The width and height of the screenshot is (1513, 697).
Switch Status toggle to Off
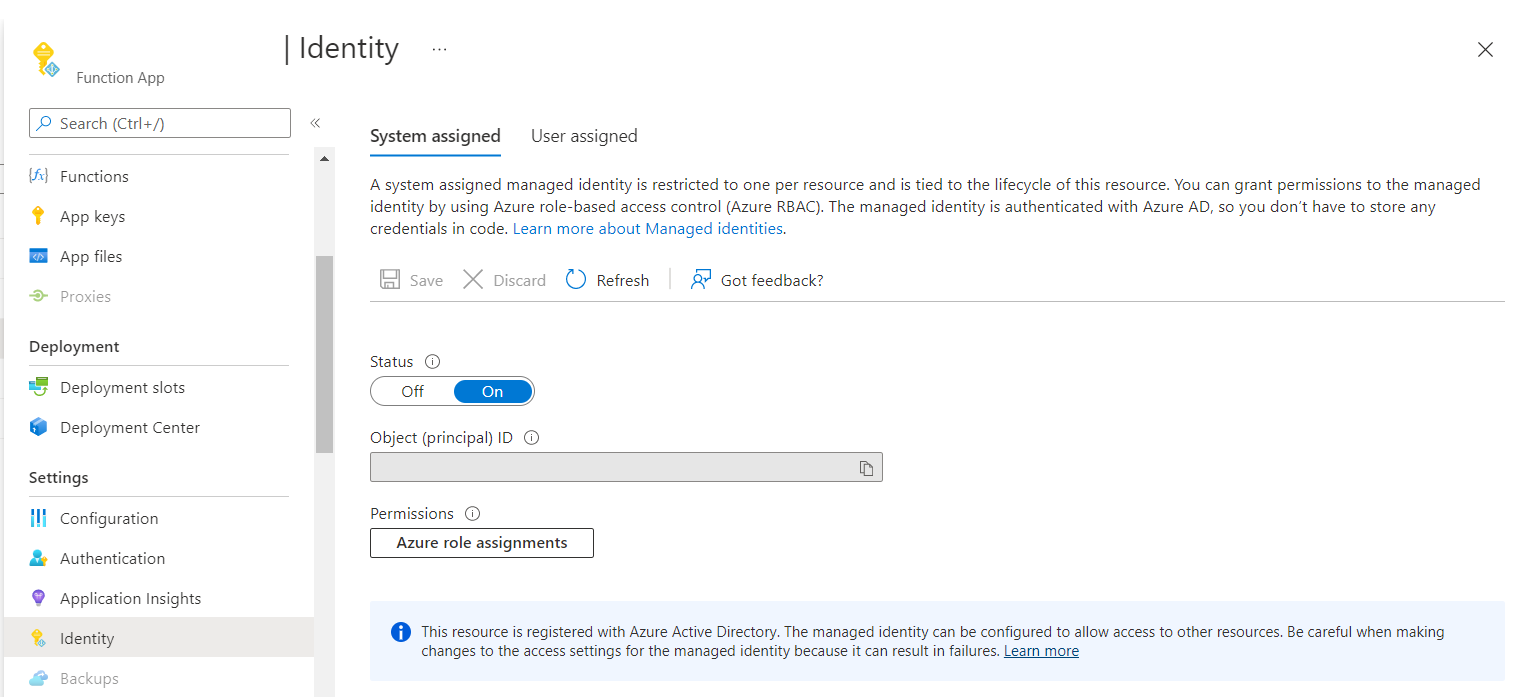(412, 391)
